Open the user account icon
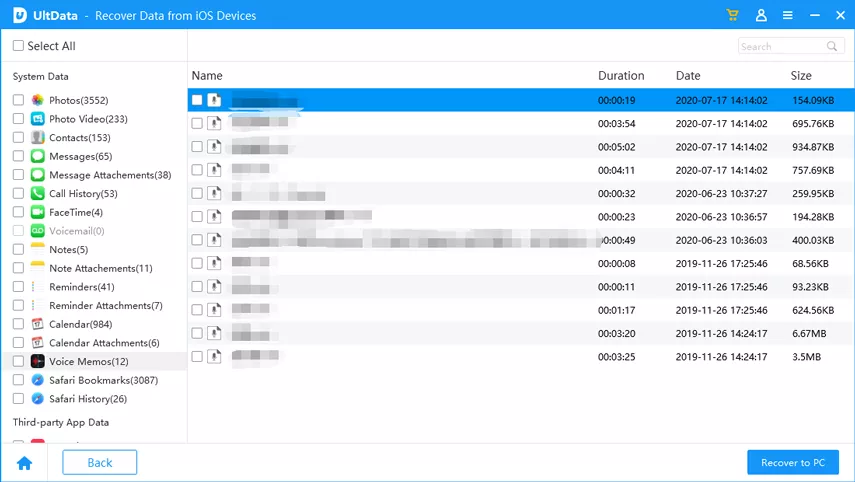Screen dimensions: 855x482 click(761, 15)
